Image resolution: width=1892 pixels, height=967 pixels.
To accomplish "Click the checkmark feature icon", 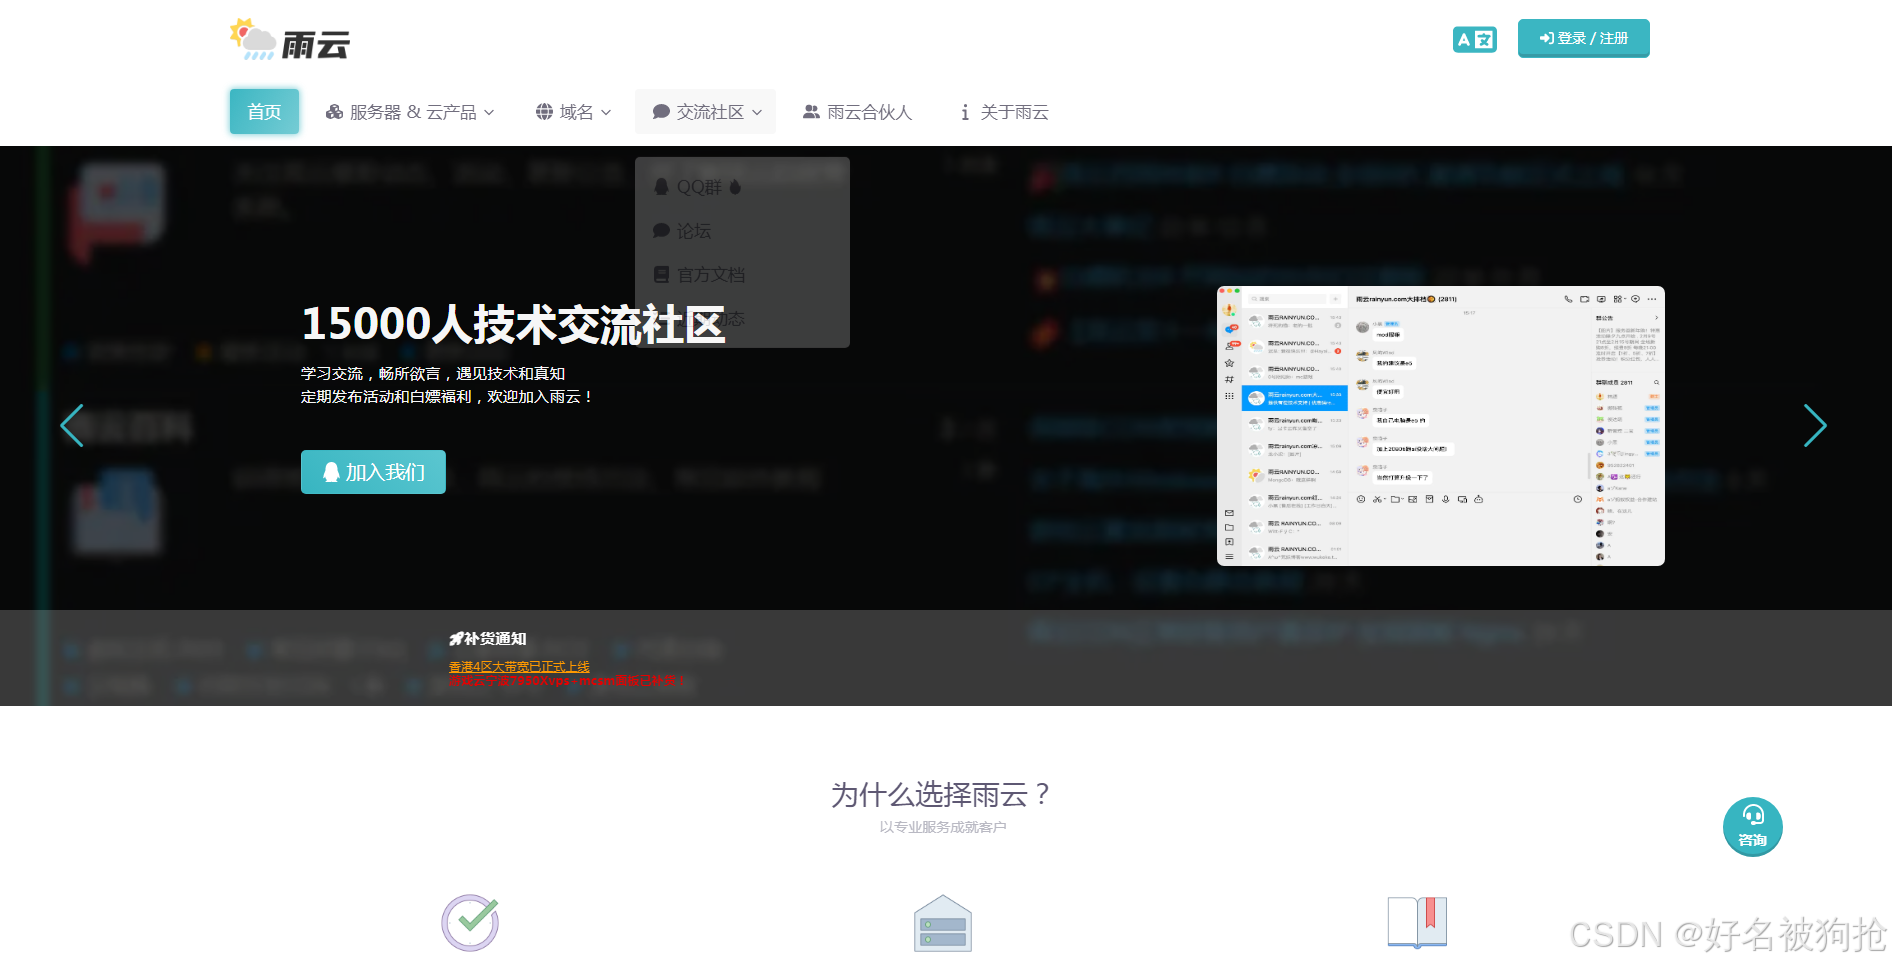I will coord(470,922).
